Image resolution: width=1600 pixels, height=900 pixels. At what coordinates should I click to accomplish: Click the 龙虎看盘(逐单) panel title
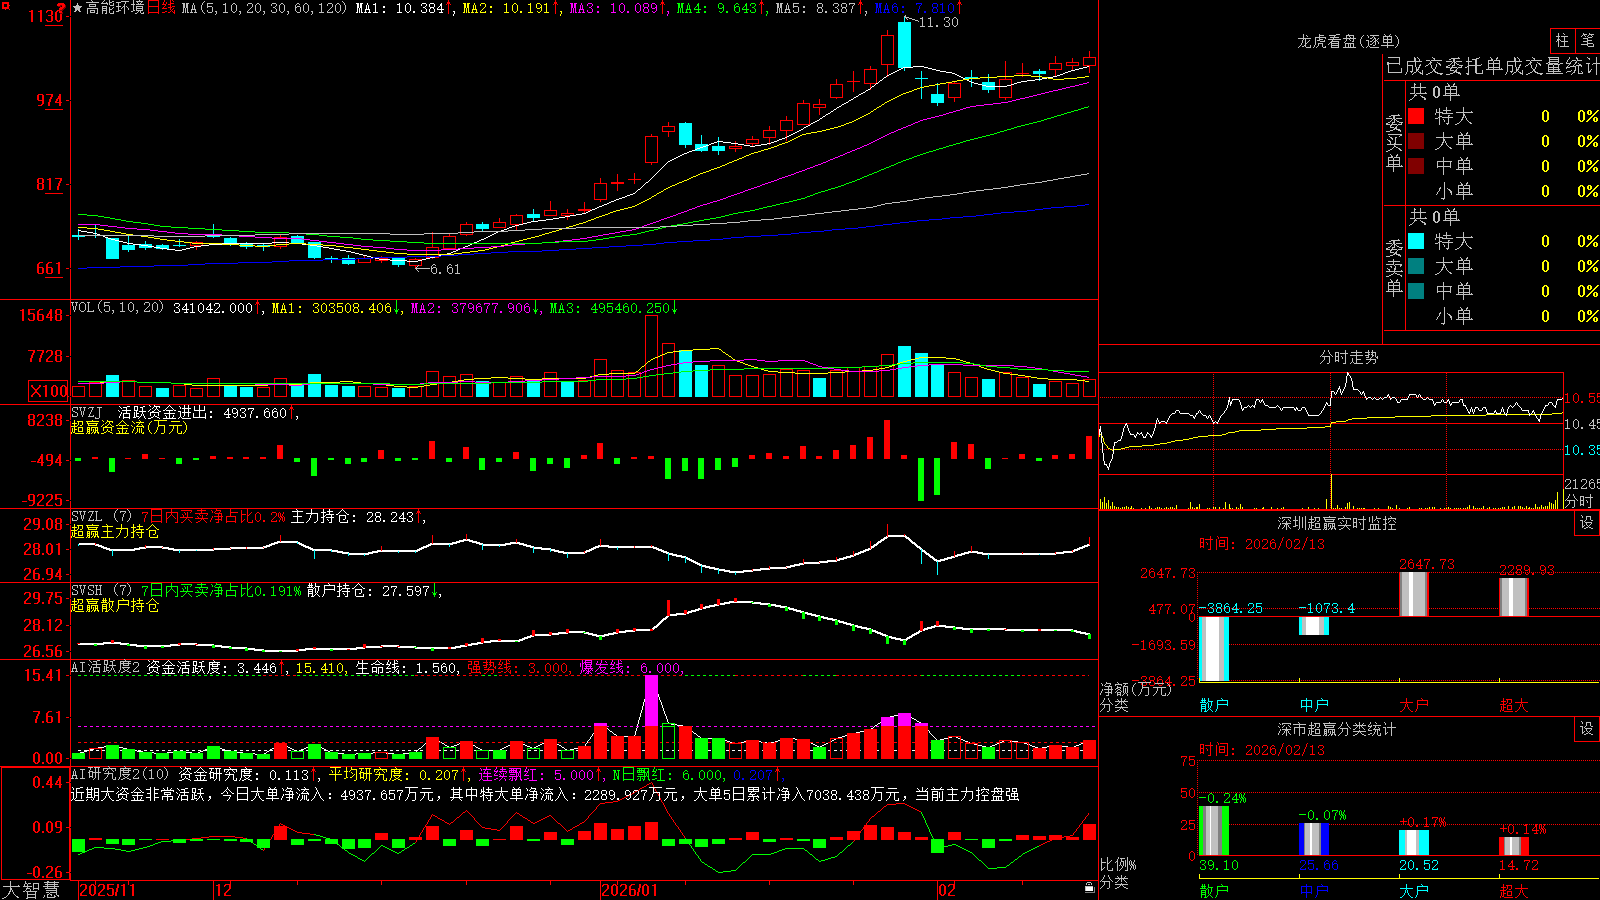coord(1349,41)
